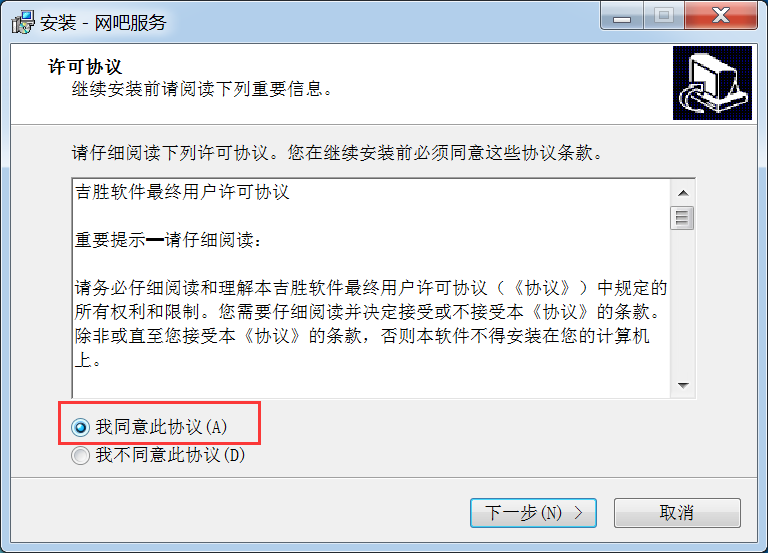Screen dimensions: 768x553
Task: Click the setup wizard computer image
Action: [712, 83]
